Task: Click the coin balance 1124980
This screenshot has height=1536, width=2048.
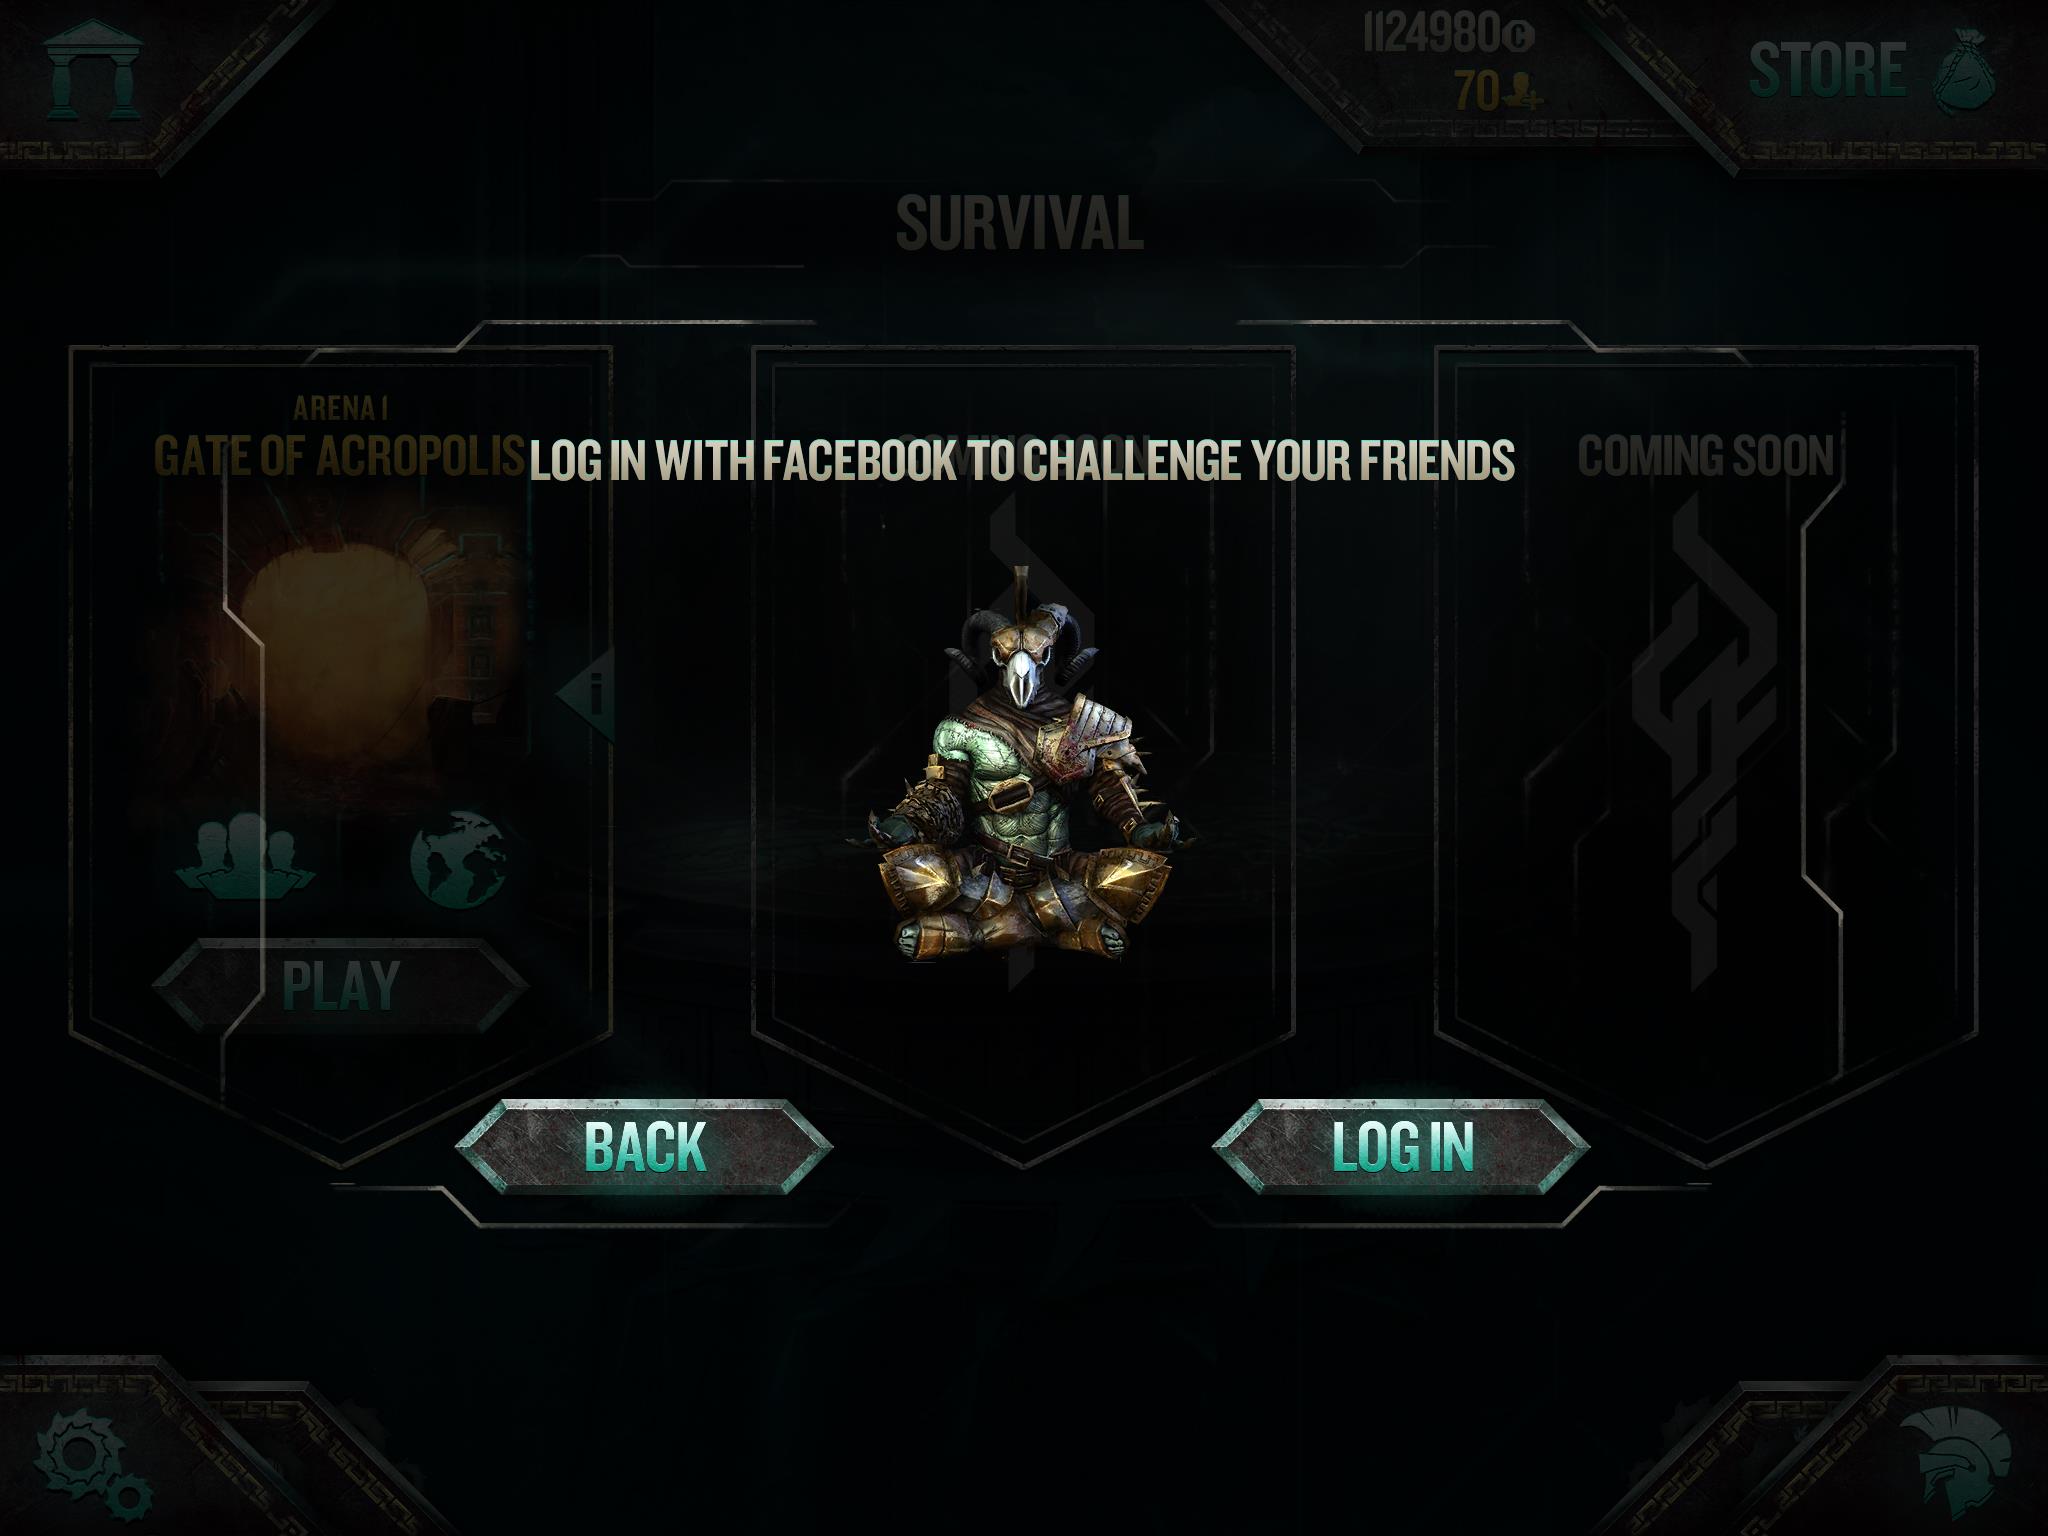Action: click(1447, 35)
